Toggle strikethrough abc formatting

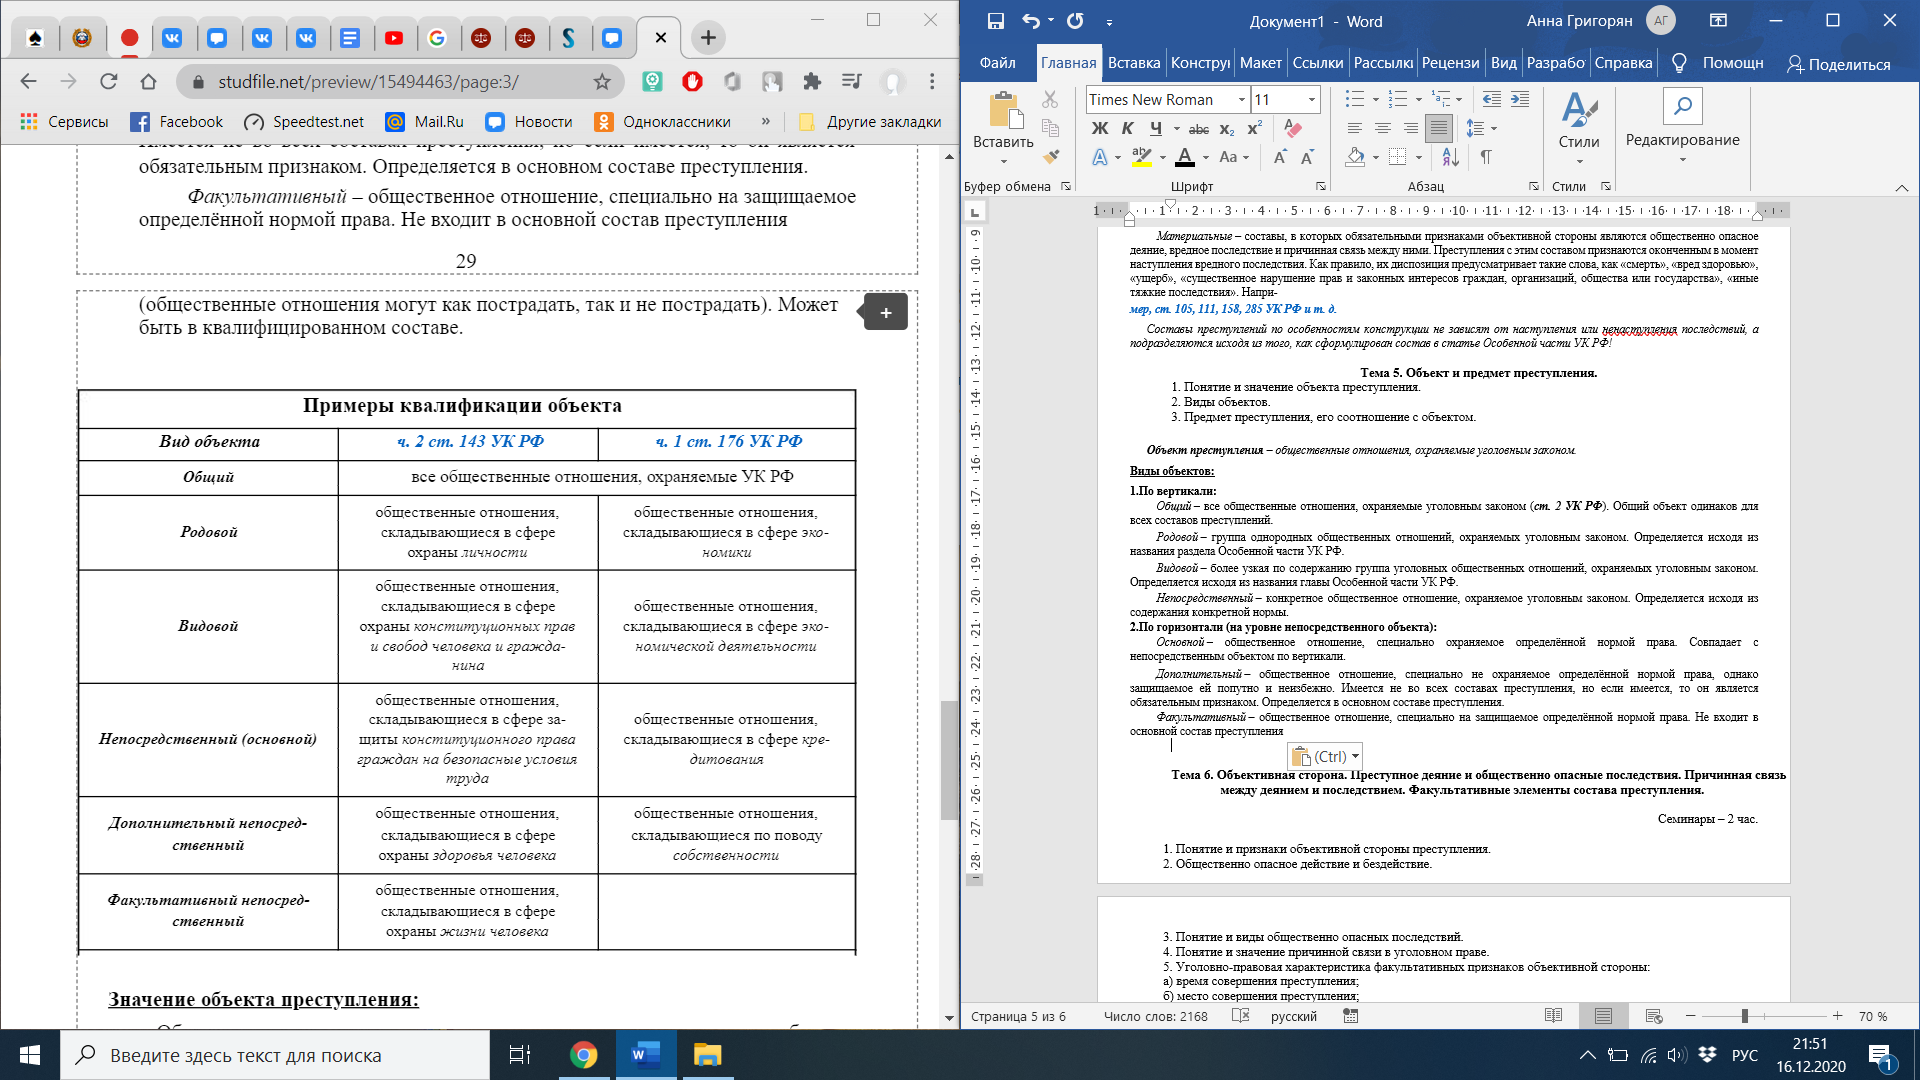click(x=1198, y=129)
